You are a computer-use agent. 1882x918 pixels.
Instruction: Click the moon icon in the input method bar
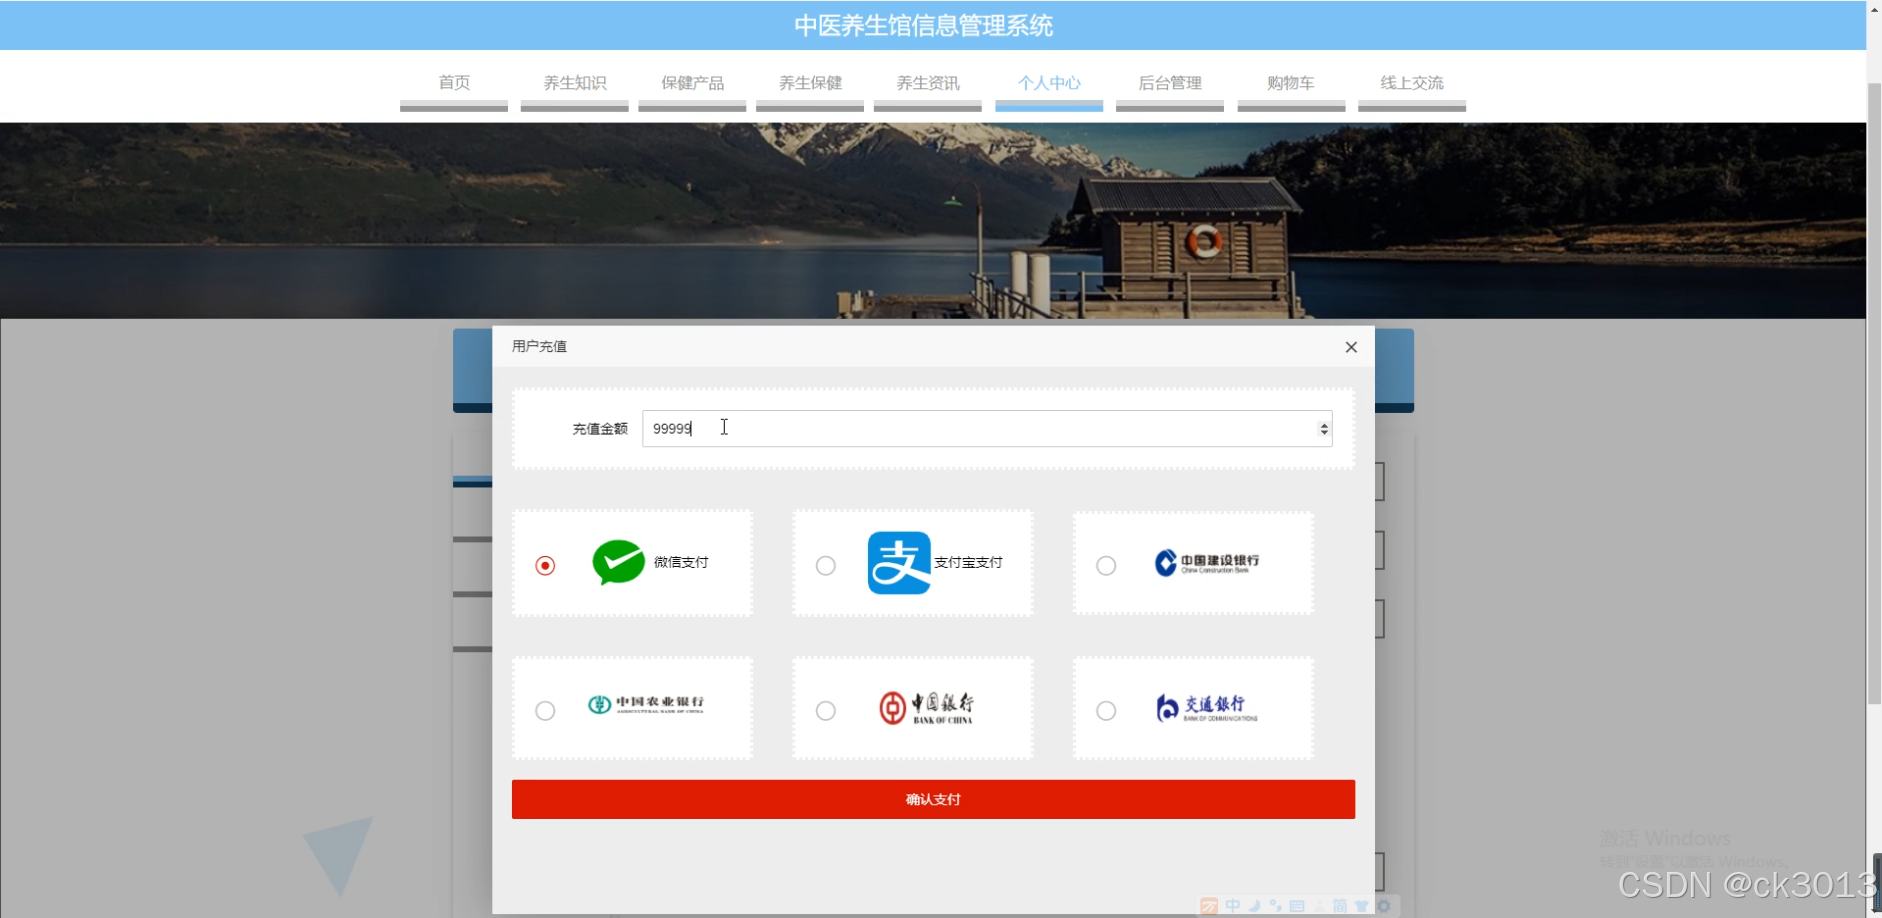pyautogui.click(x=1254, y=906)
